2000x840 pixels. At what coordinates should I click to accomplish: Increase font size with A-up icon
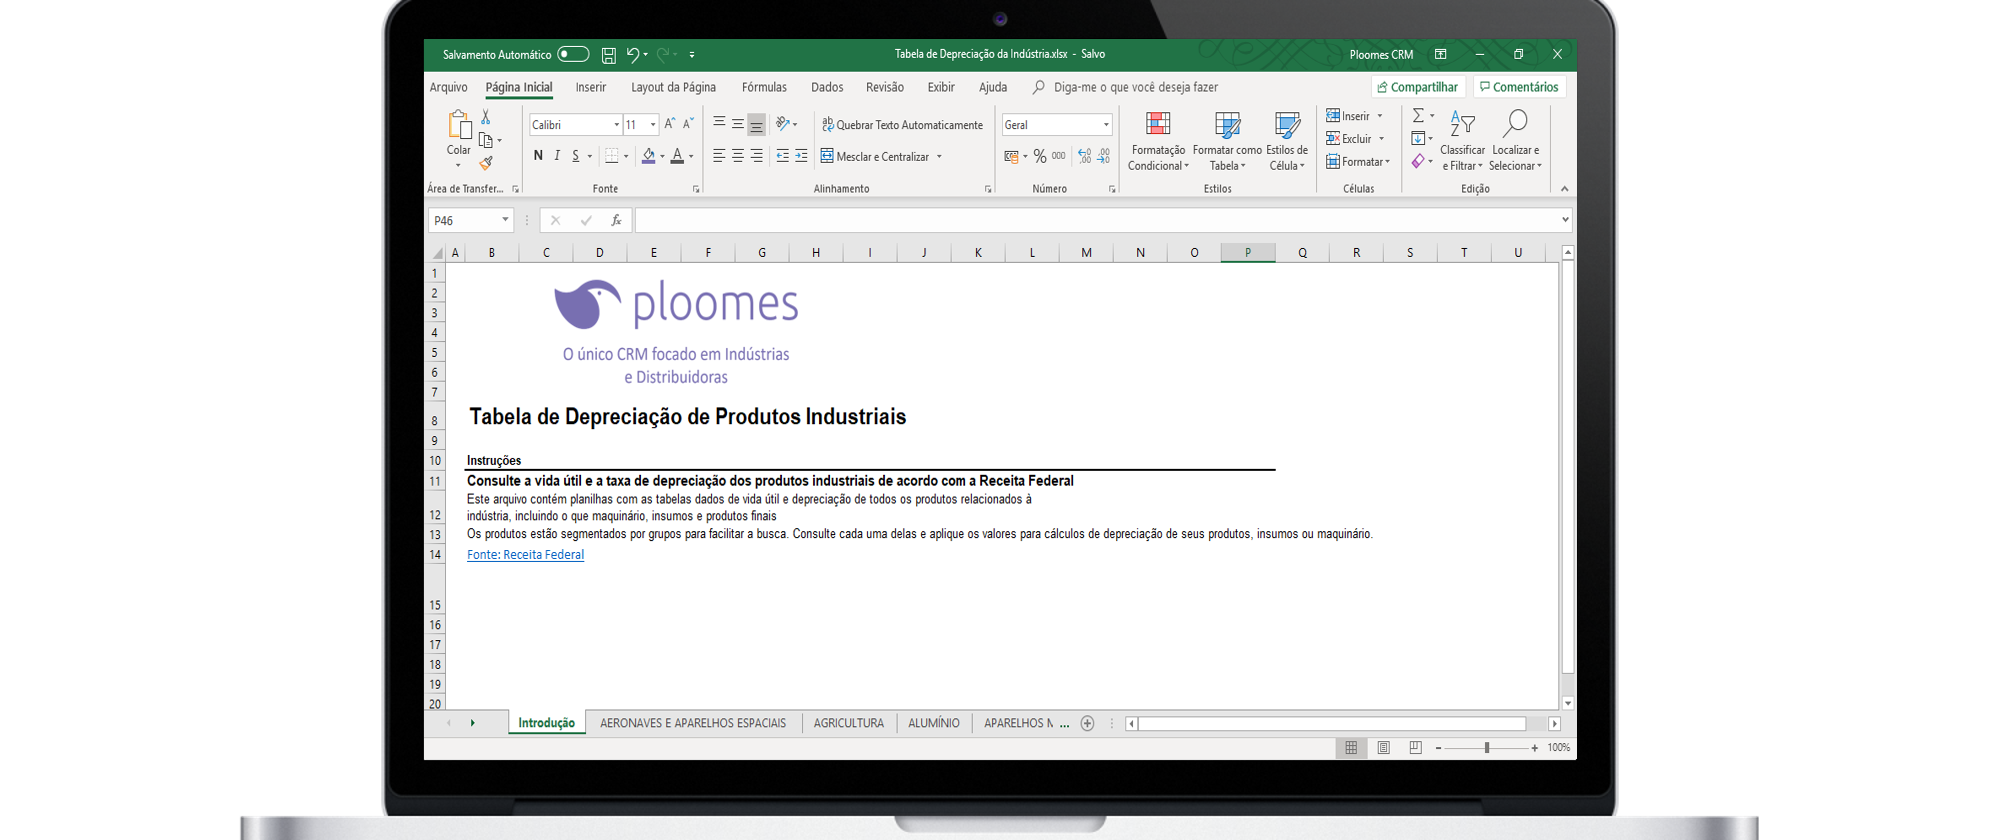tap(670, 124)
